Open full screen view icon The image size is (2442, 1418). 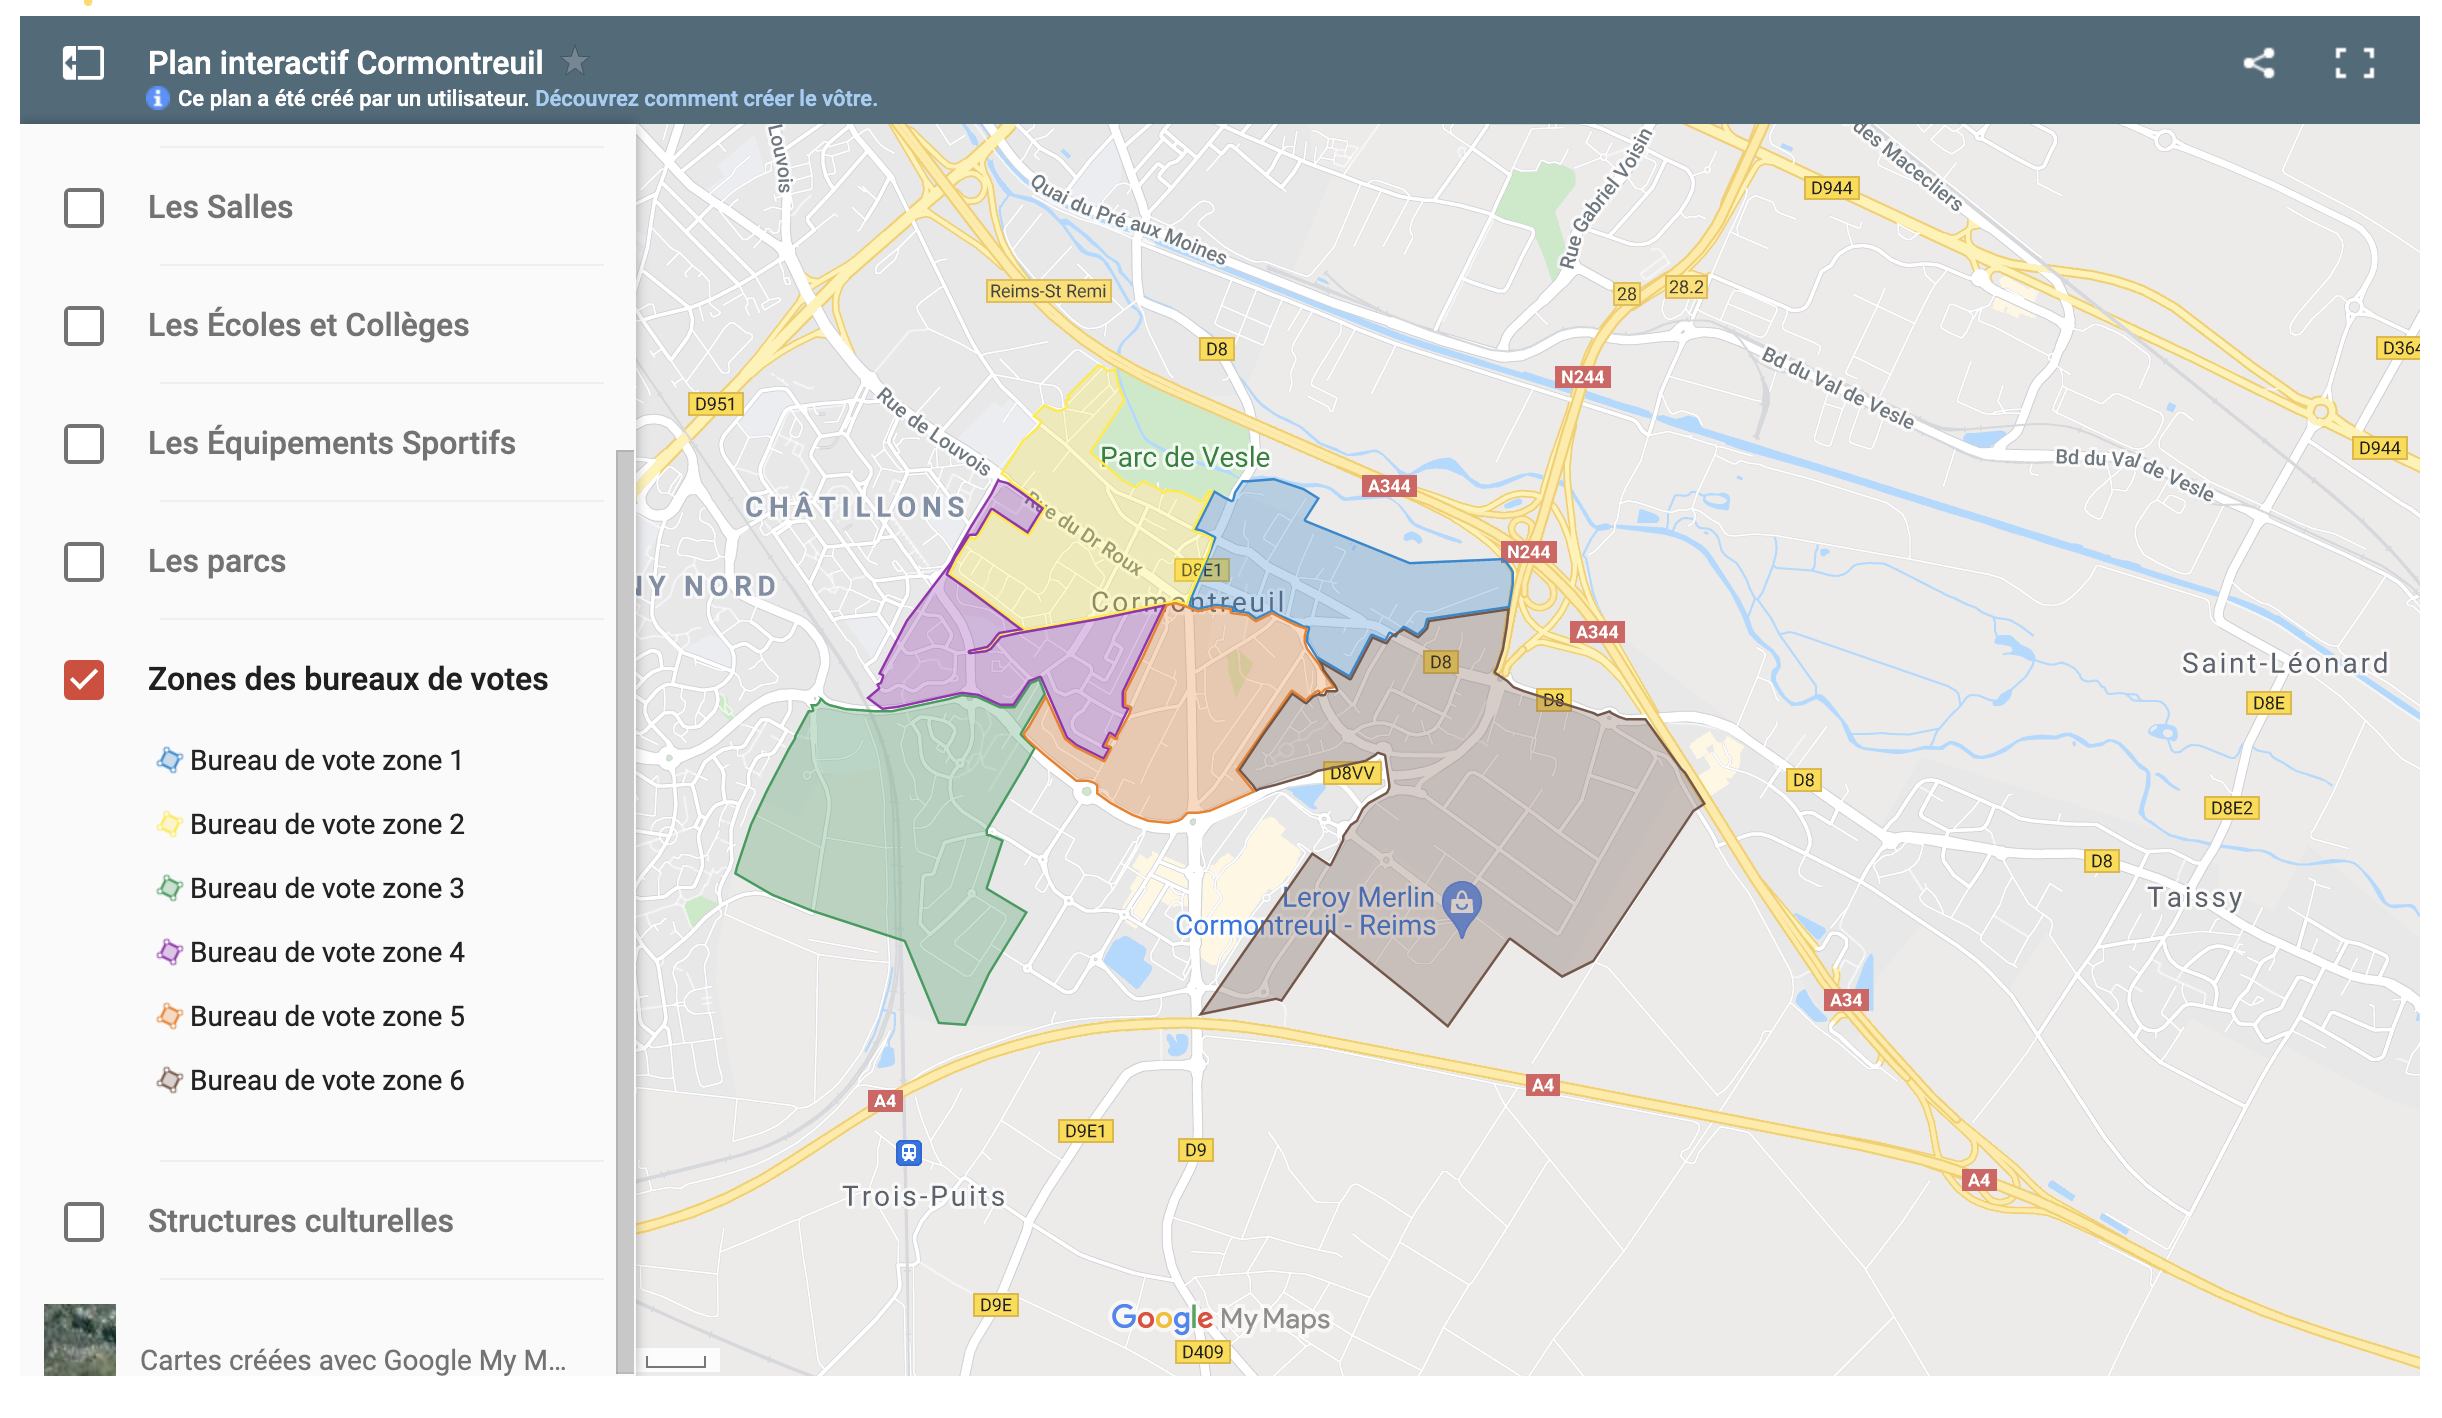click(x=2354, y=63)
